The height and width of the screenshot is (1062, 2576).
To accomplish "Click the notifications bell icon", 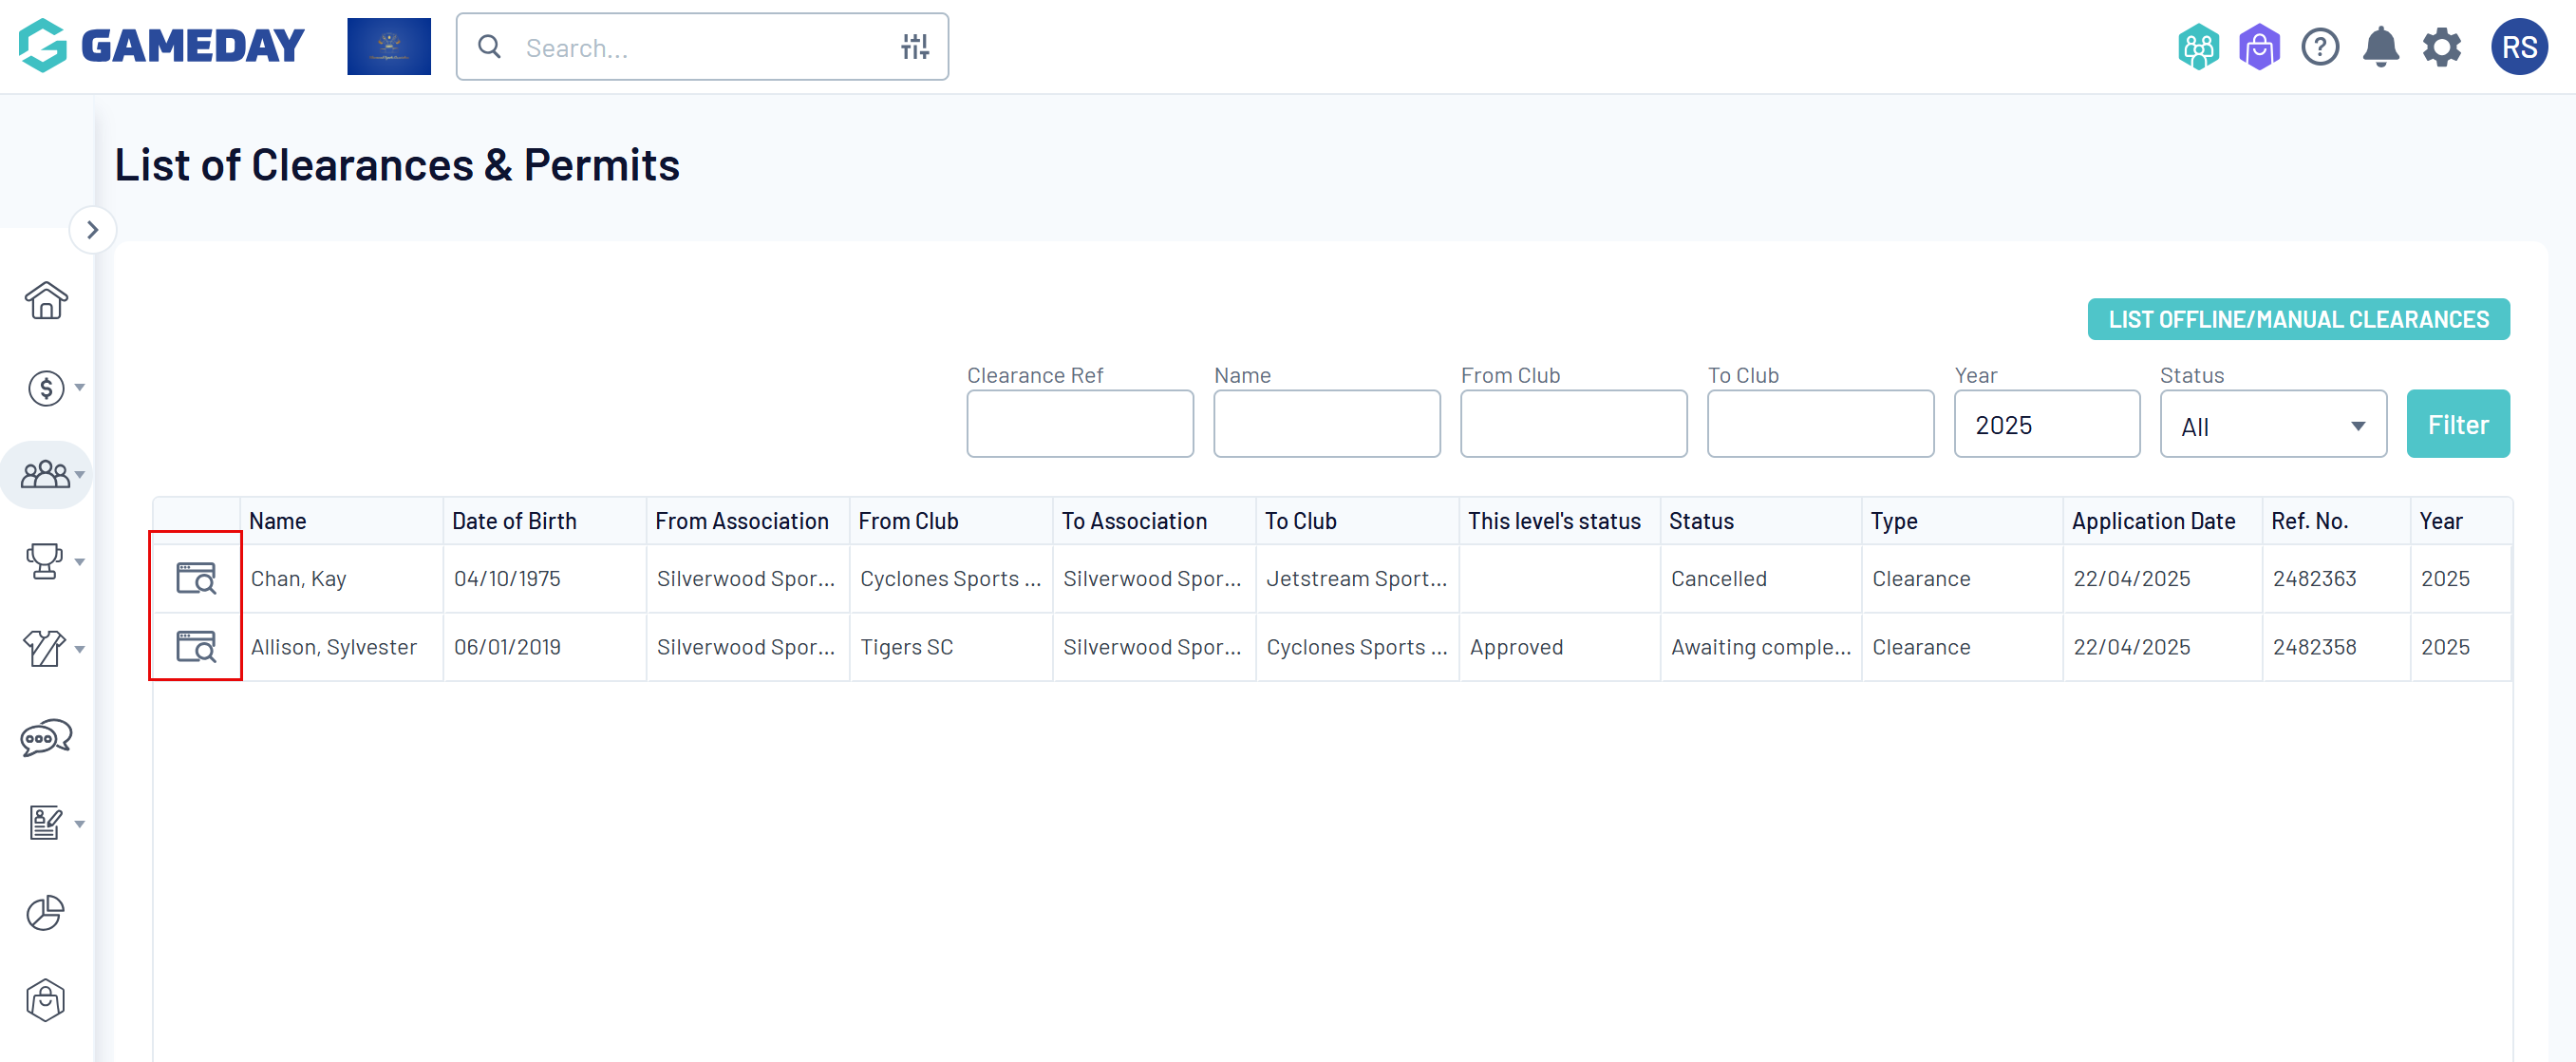I will [2380, 47].
